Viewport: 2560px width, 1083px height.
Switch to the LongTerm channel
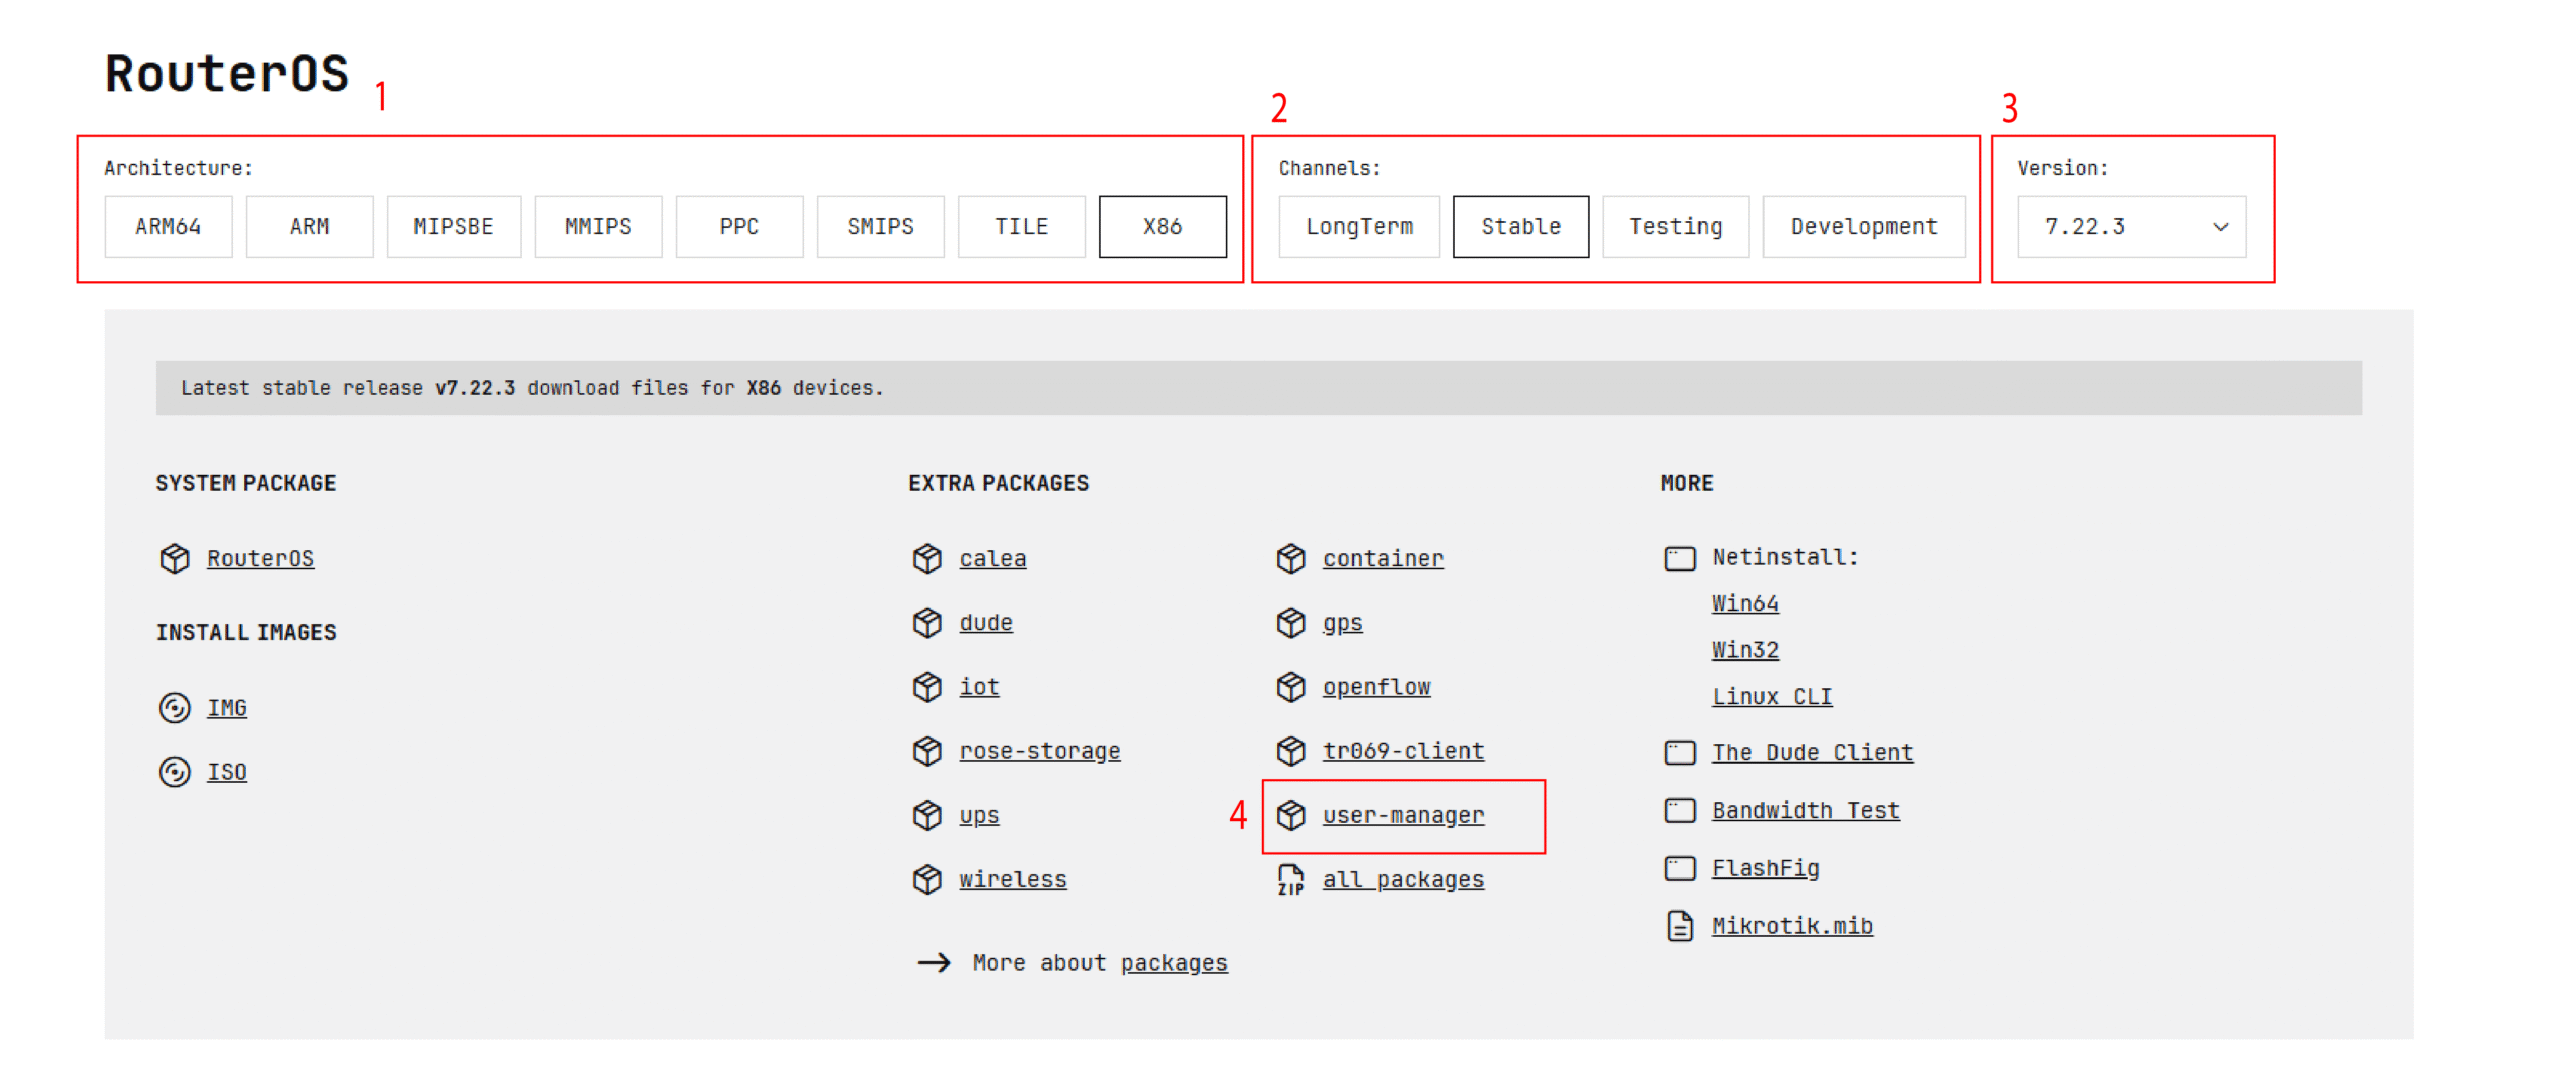(1359, 226)
